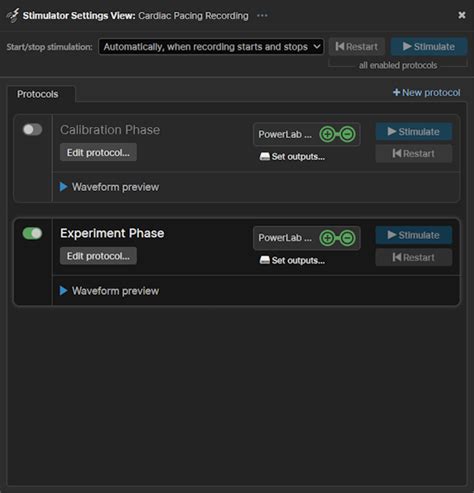Viewport: 474px width, 493px height.
Task: Click negative output icon for Experiment Phase
Action: [347, 238]
